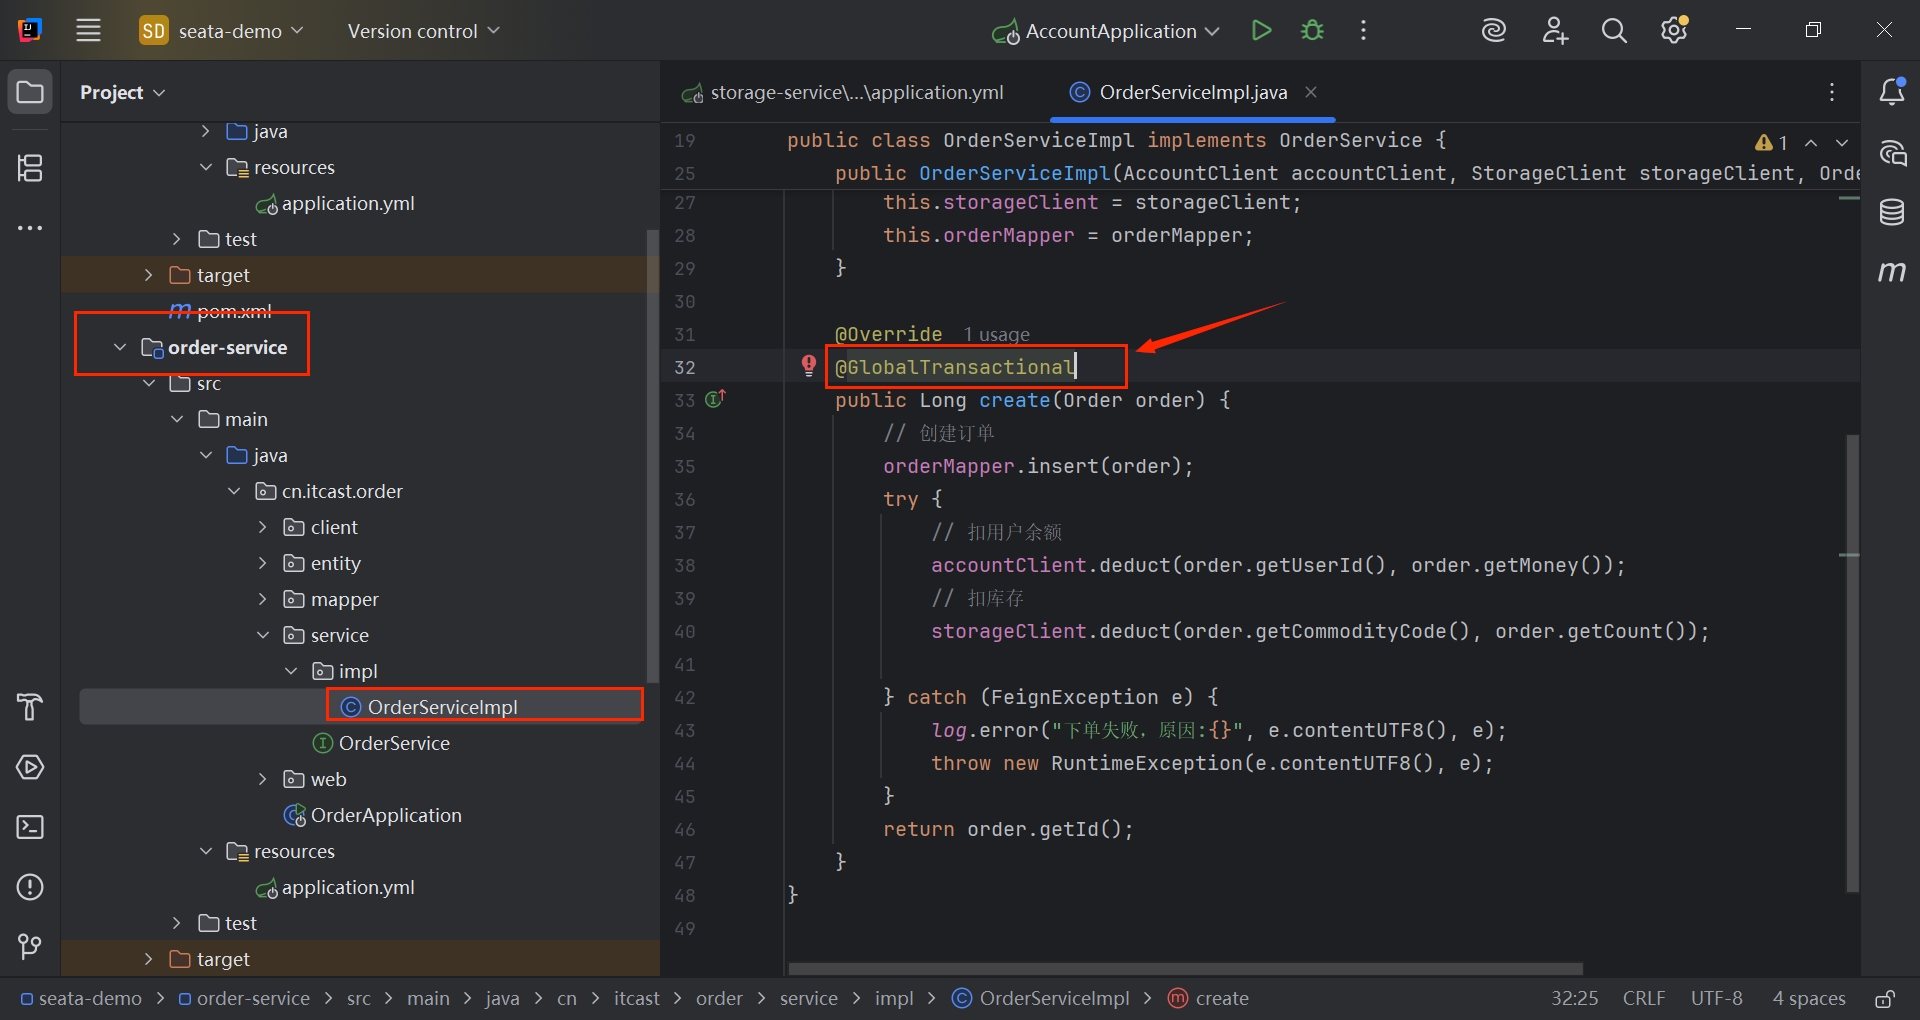Viewport: 1920px width, 1020px height.
Task: Open the Maven tool window
Action: click(1892, 272)
